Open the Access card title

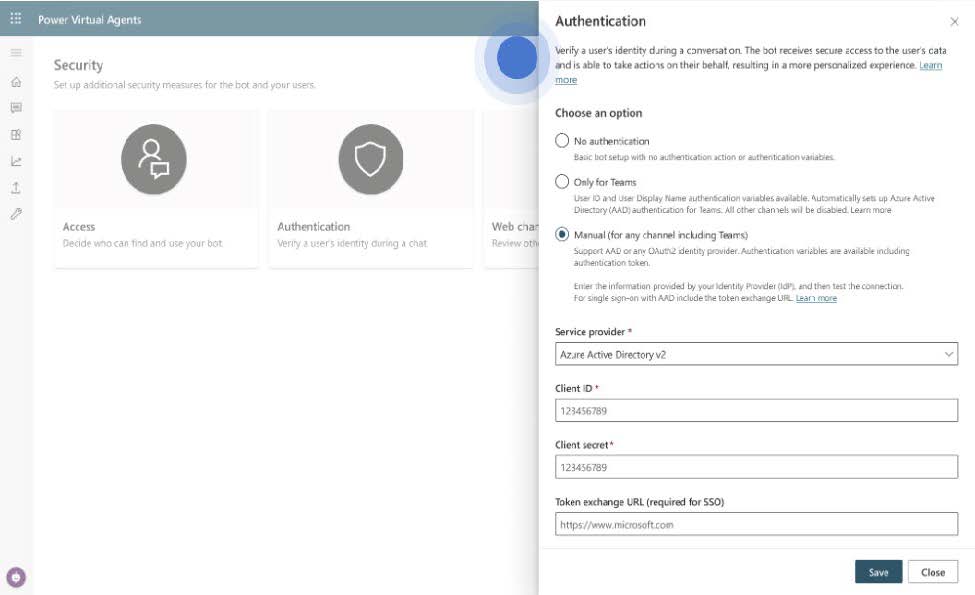79,227
